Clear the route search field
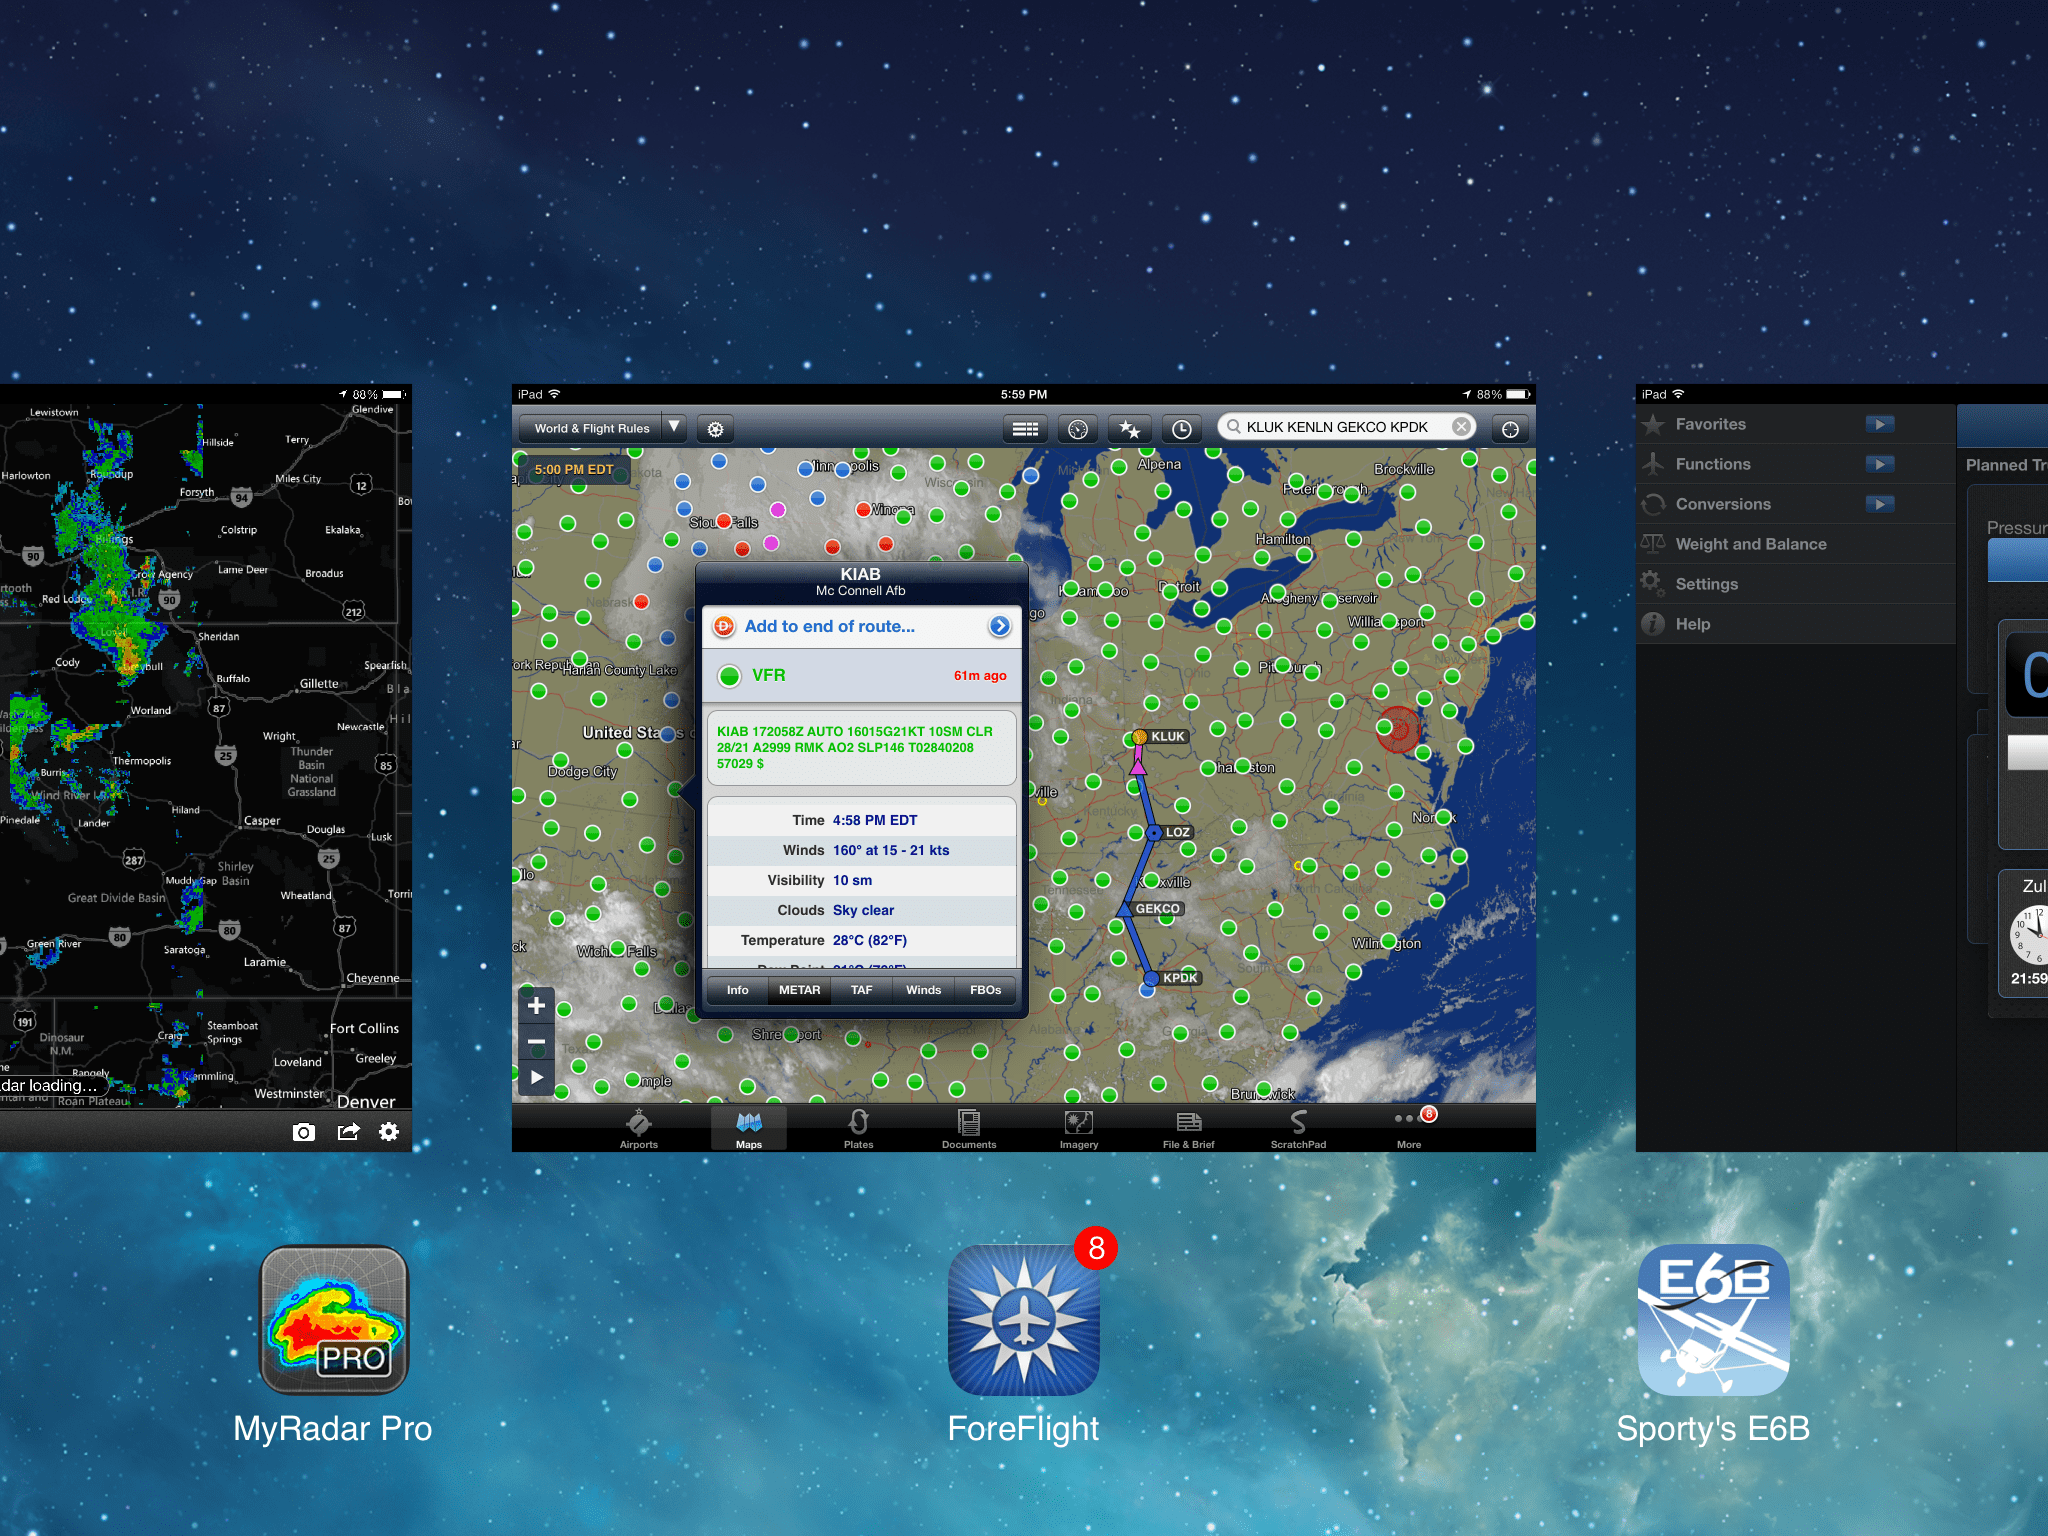 click(x=1461, y=427)
